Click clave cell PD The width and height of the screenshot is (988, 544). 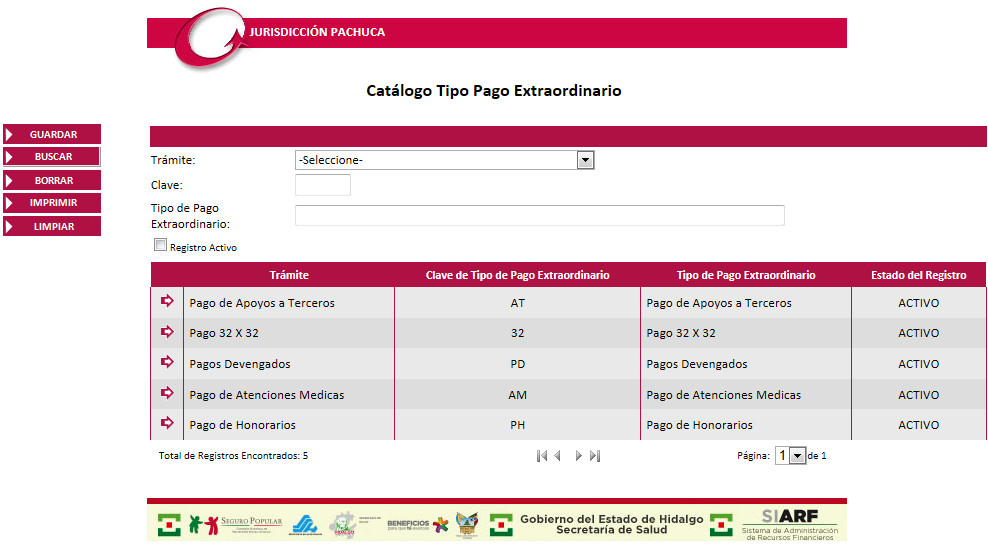coord(517,364)
